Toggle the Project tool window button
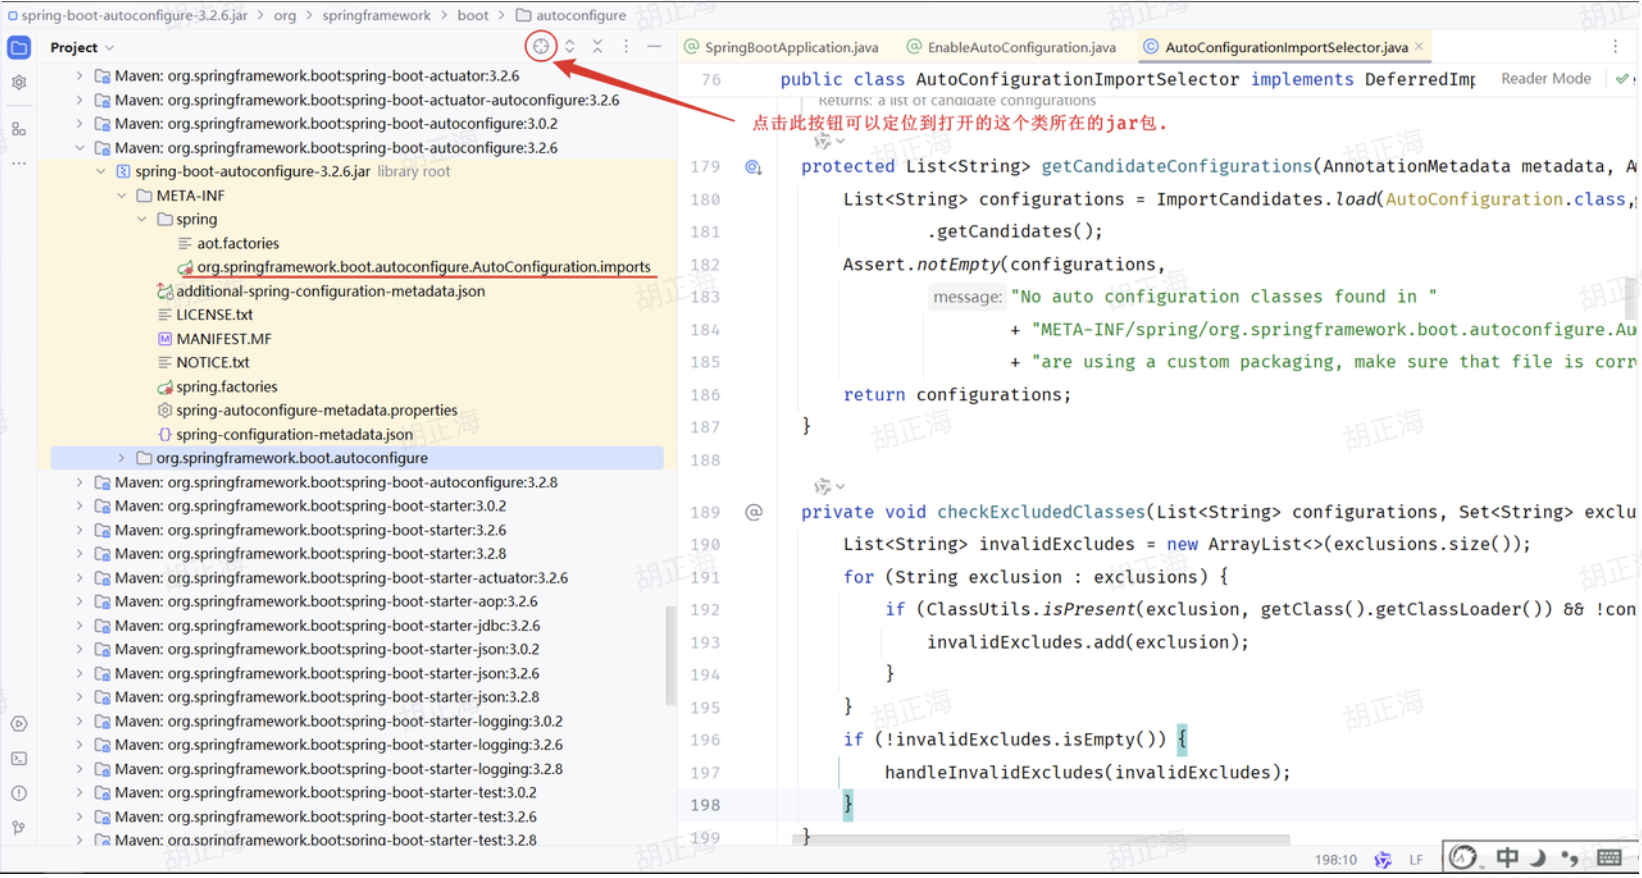1642x878 pixels. coord(19,47)
